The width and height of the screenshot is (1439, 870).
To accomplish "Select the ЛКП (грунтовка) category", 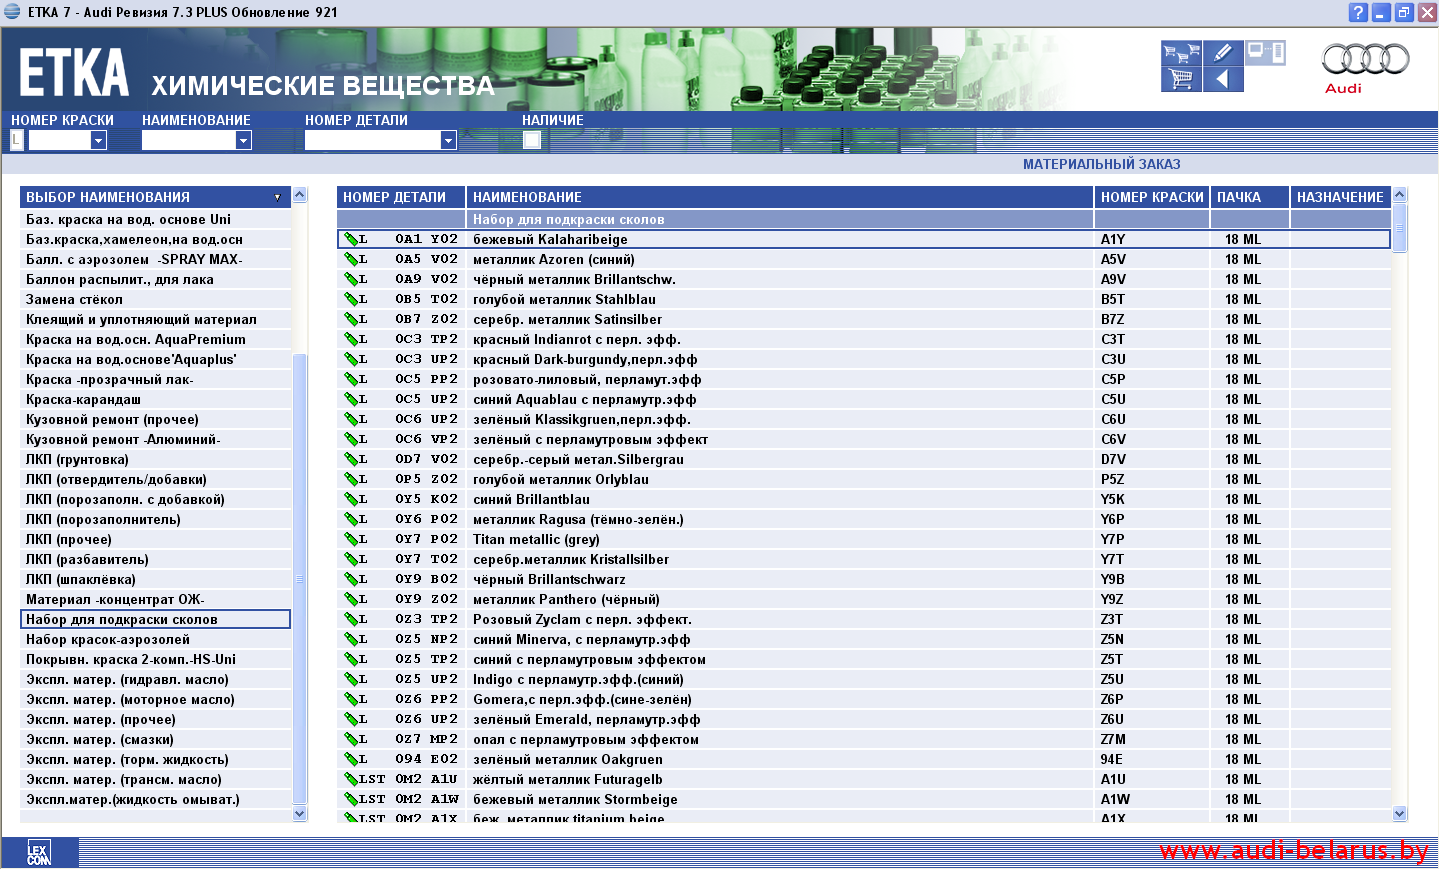I will coord(156,459).
